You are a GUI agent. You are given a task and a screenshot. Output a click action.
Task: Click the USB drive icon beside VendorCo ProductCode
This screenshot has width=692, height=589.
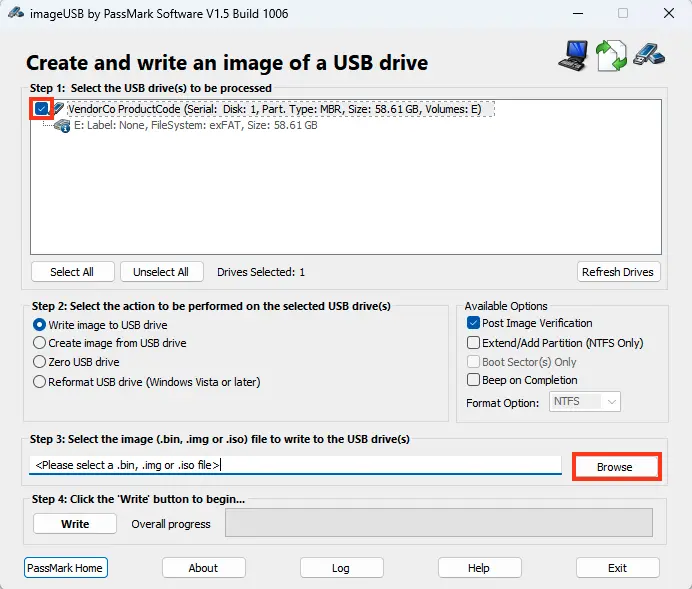pyautogui.click(x=59, y=109)
